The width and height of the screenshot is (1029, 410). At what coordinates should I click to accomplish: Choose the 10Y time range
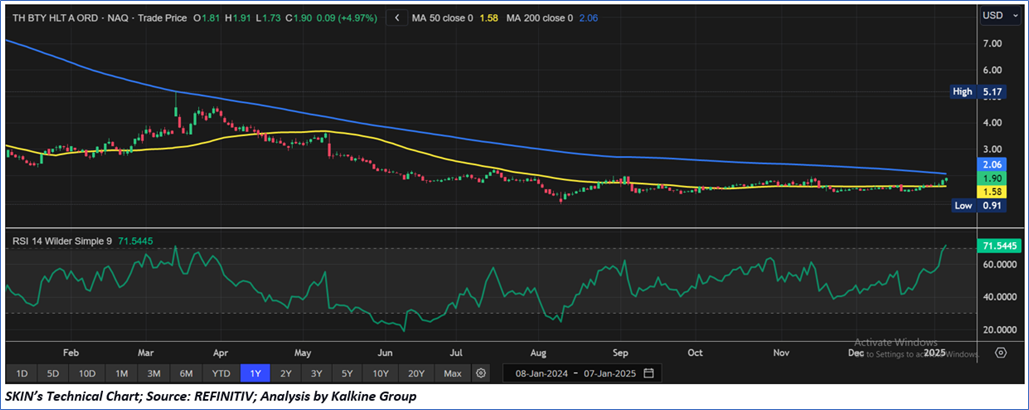[381, 373]
